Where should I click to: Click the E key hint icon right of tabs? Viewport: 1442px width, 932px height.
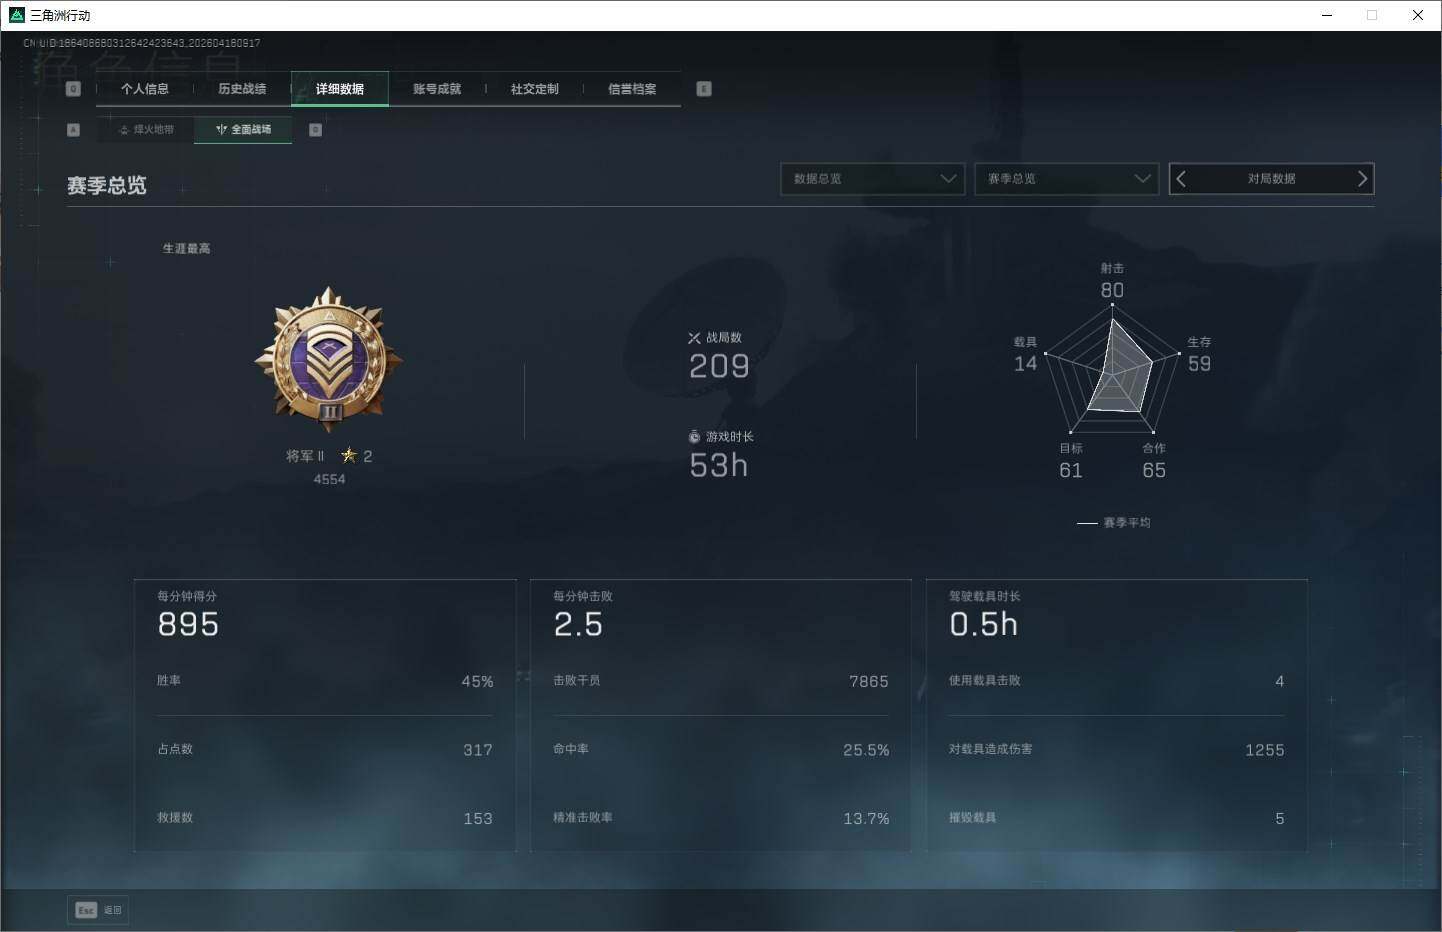click(x=704, y=89)
